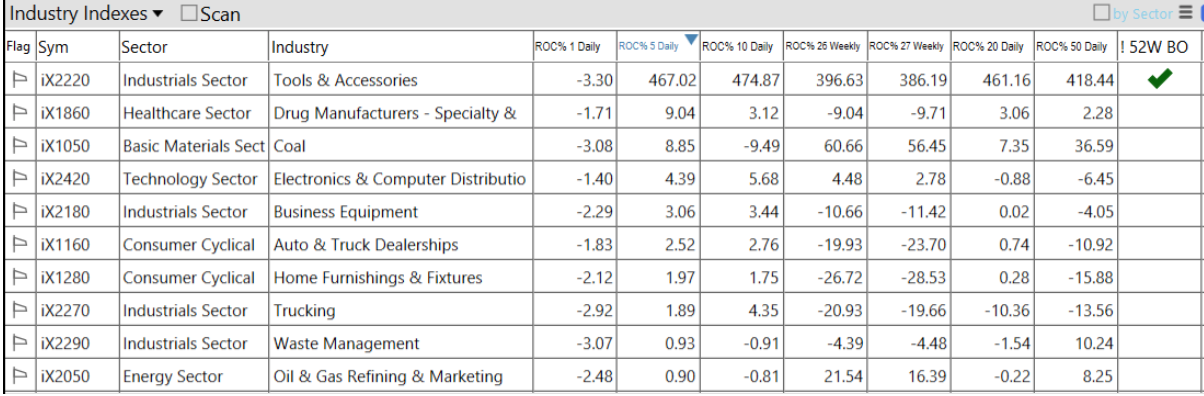
Task: Flag the iX2180 Business Equipment row
Action: click(19, 212)
